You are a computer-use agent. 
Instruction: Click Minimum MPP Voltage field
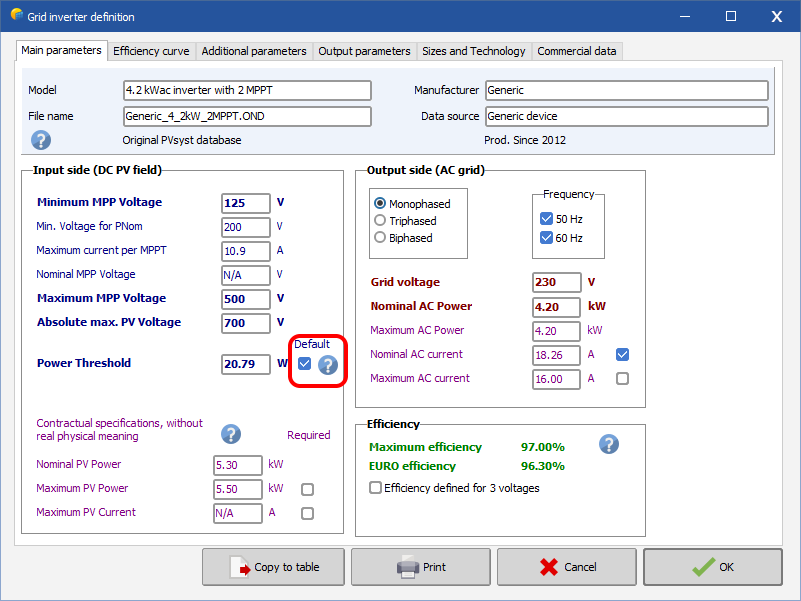(246, 203)
